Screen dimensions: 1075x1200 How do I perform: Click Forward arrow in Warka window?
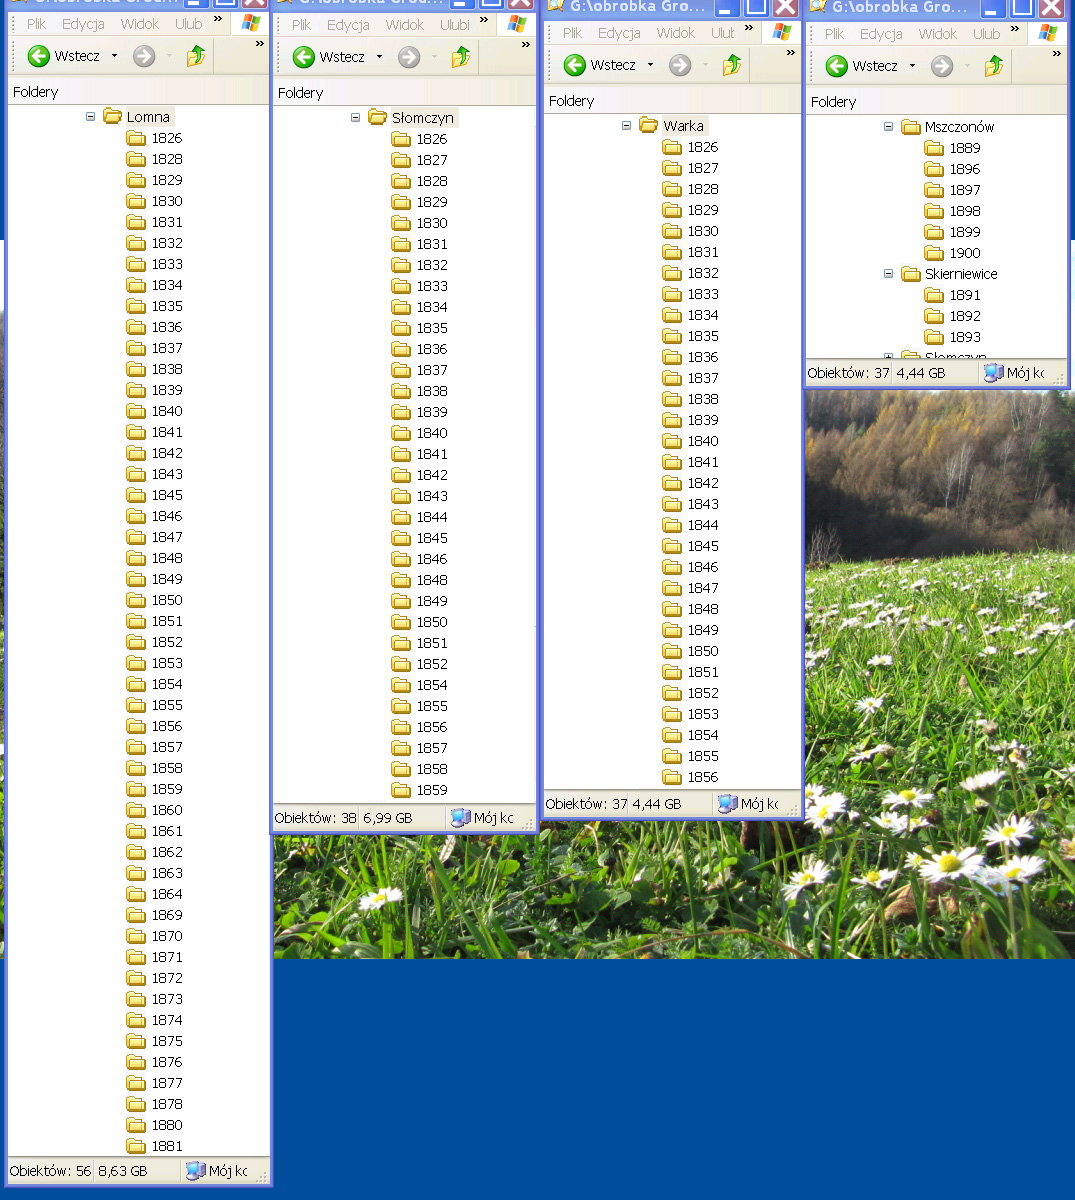click(x=680, y=65)
